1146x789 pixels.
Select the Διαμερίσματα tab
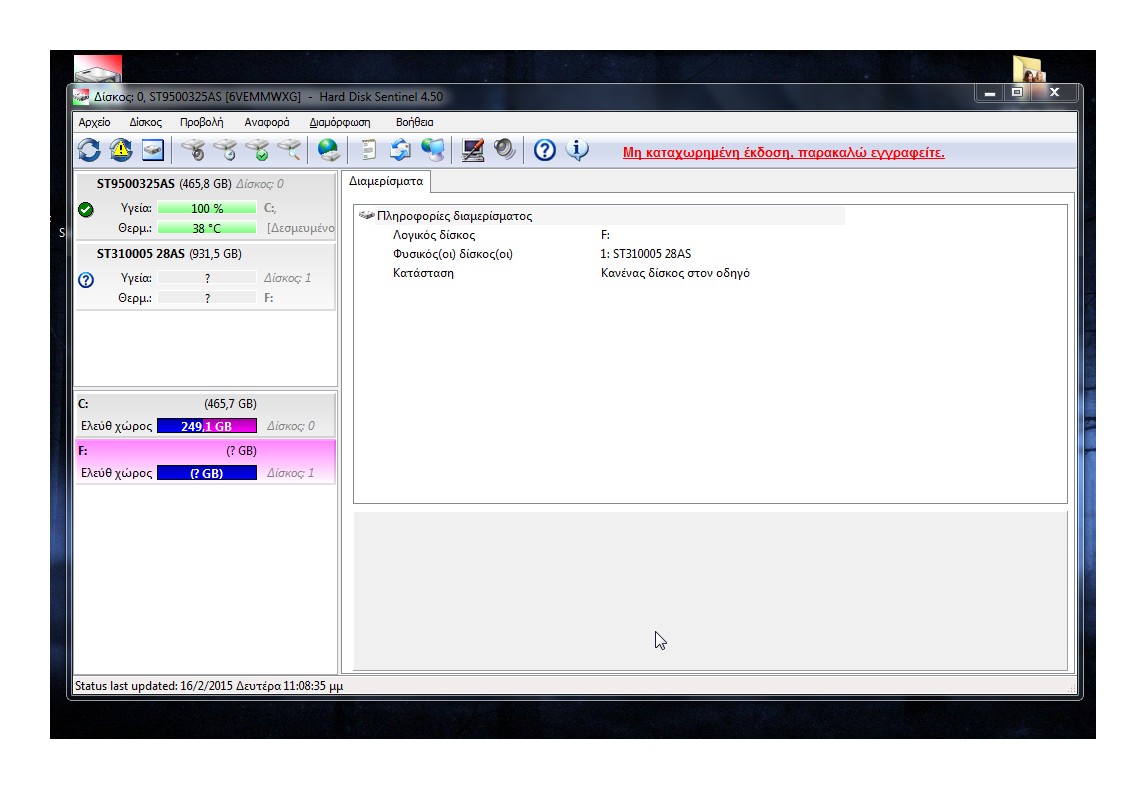(x=386, y=181)
